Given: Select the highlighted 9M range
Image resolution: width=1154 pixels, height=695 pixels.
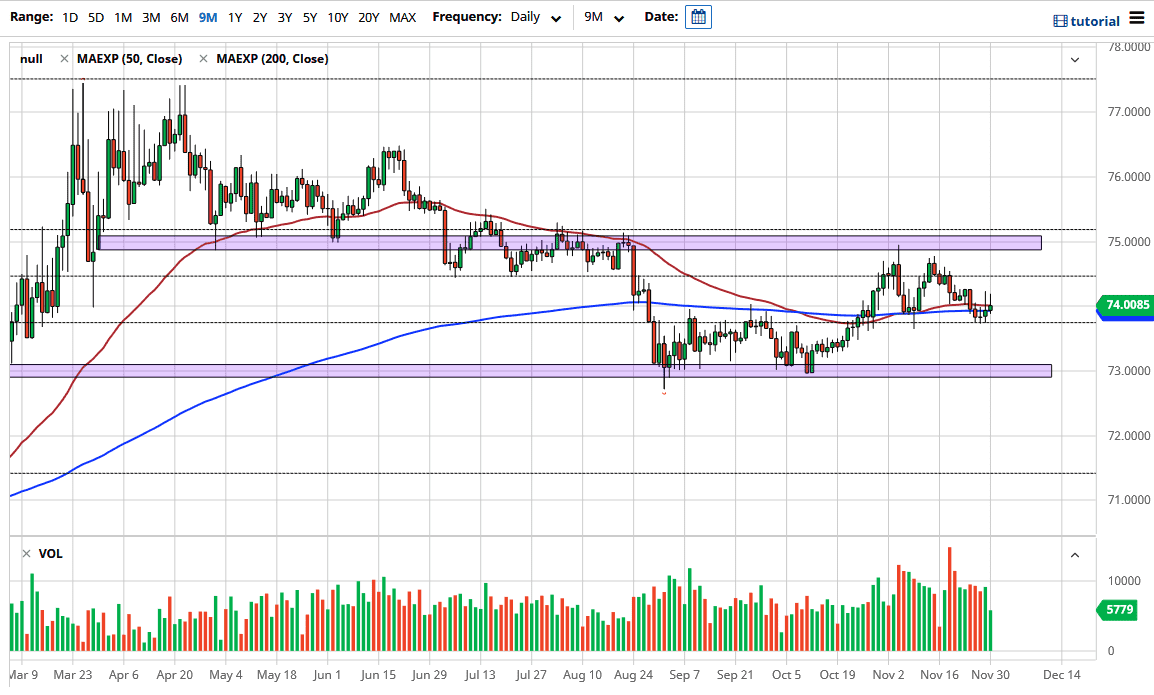Looking at the screenshot, I should [208, 17].
